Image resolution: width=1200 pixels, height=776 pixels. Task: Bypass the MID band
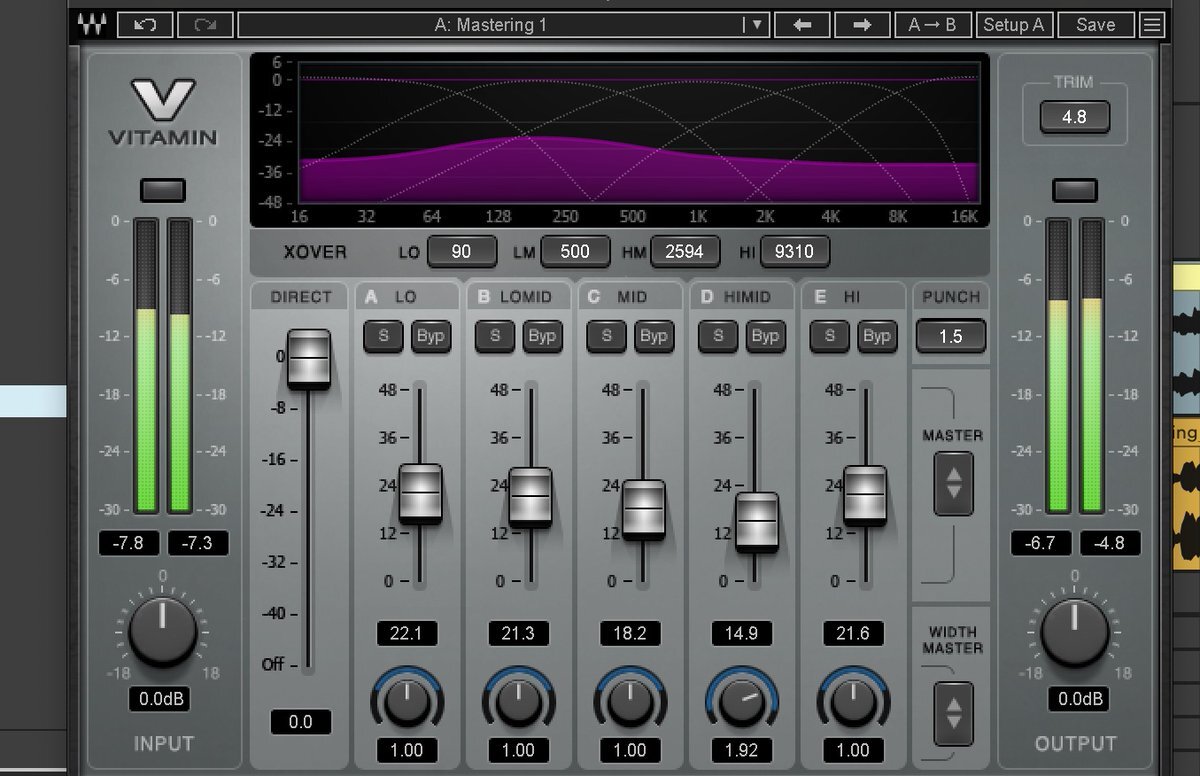tap(653, 336)
